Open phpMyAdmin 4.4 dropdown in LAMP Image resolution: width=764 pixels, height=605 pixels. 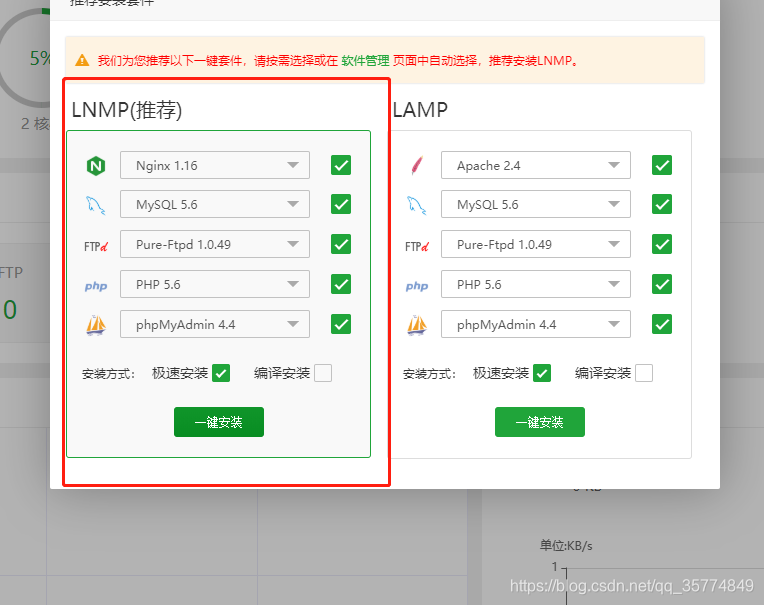(536, 324)
